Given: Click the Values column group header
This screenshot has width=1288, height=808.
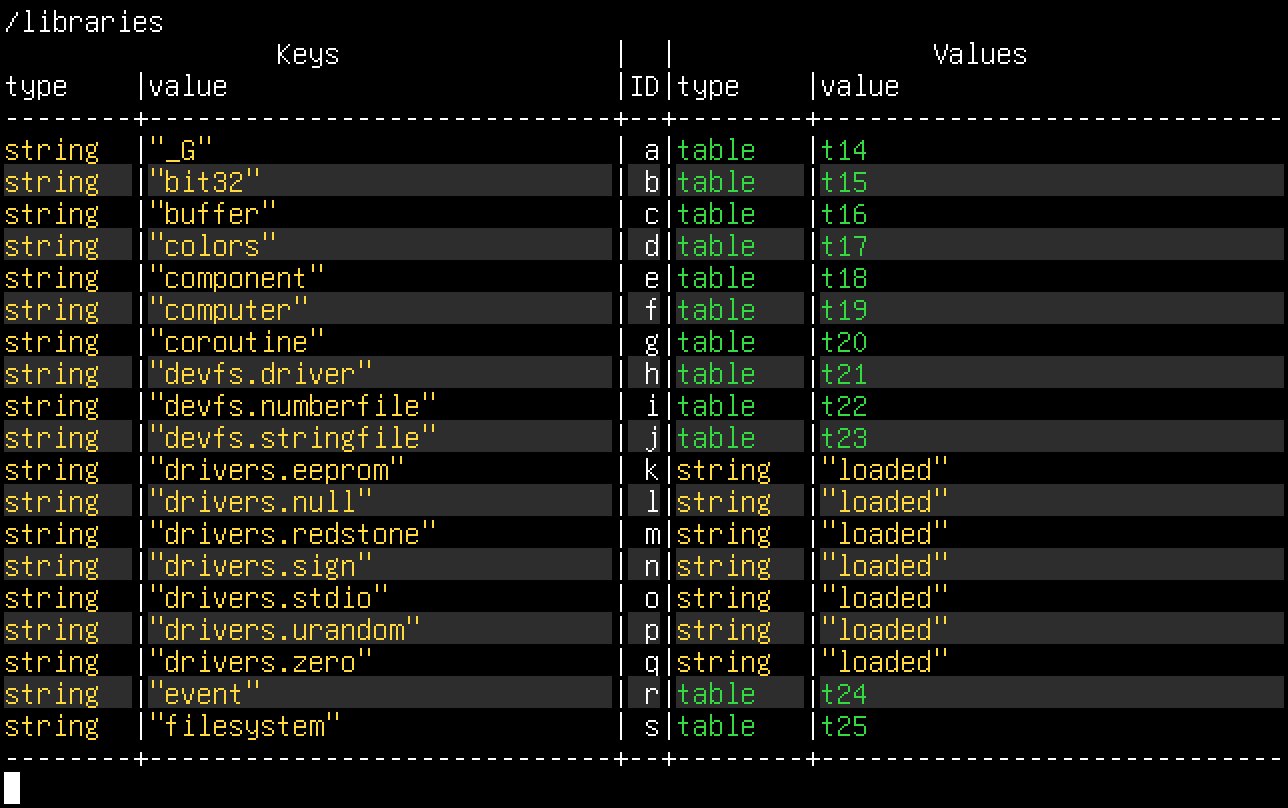Looking at the screenshot, I should 980,54.
